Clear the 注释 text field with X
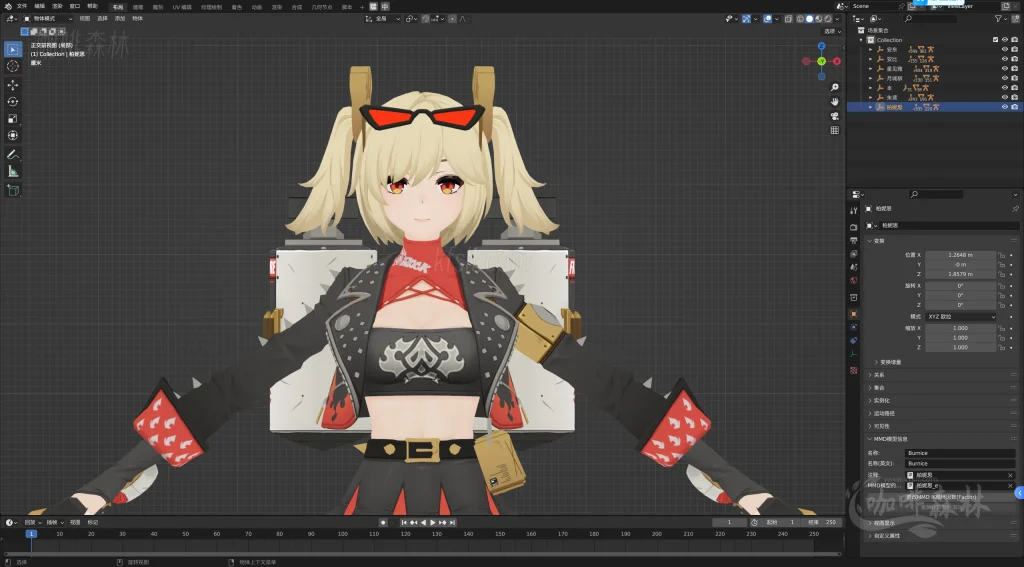1024x567 pixels. [x=1010, y=476]
